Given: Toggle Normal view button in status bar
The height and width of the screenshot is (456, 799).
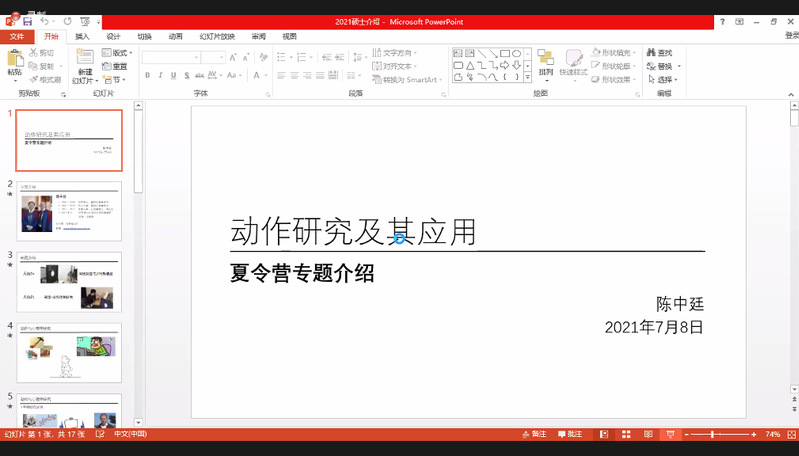Looking at the screenshot, I should tap(604, 435).
